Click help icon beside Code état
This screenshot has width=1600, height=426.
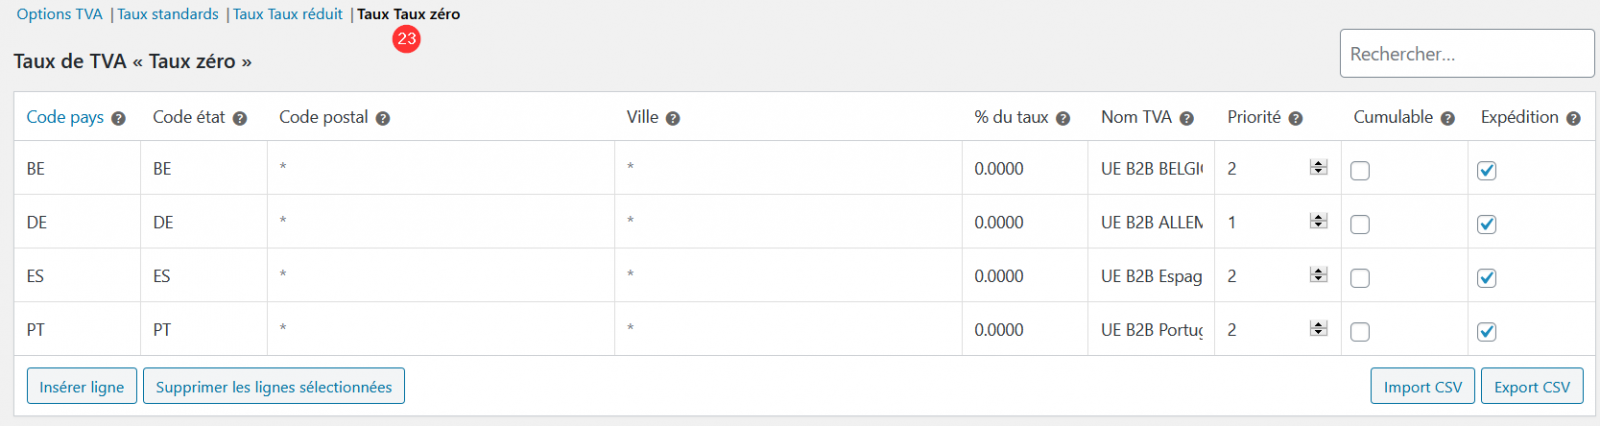[240, 119]
